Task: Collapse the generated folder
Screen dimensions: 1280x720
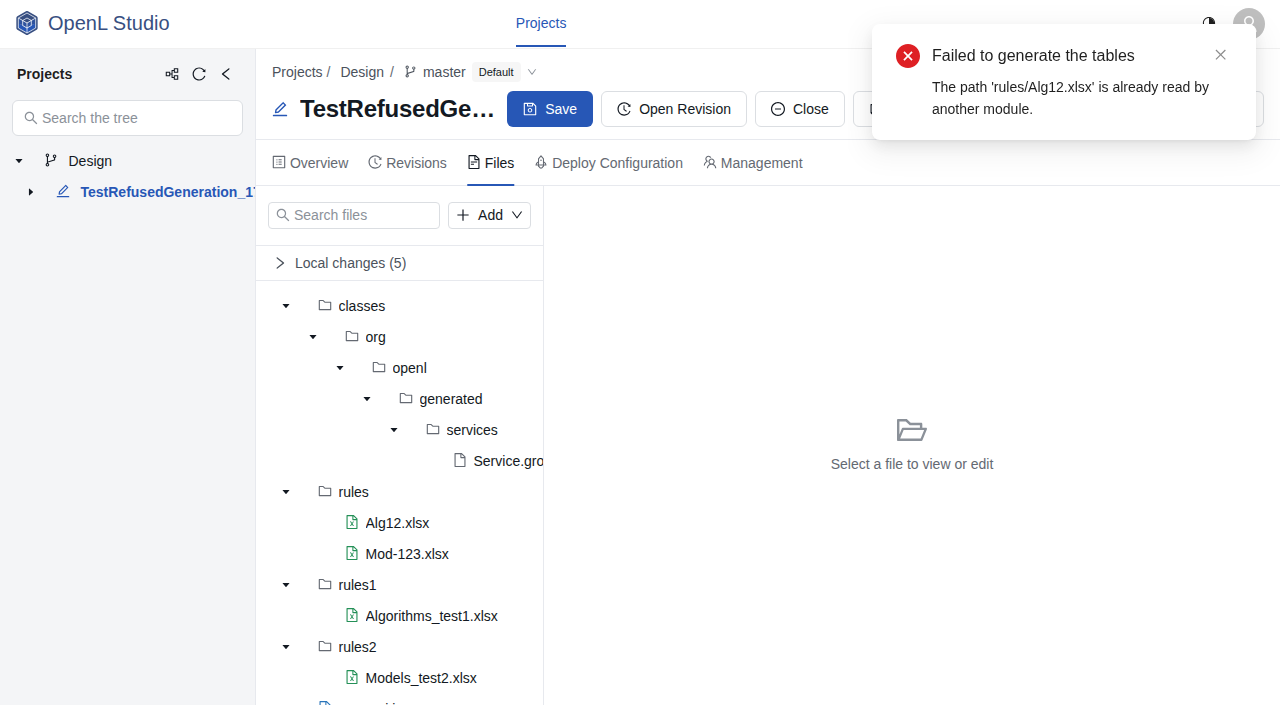Action: 367,399
